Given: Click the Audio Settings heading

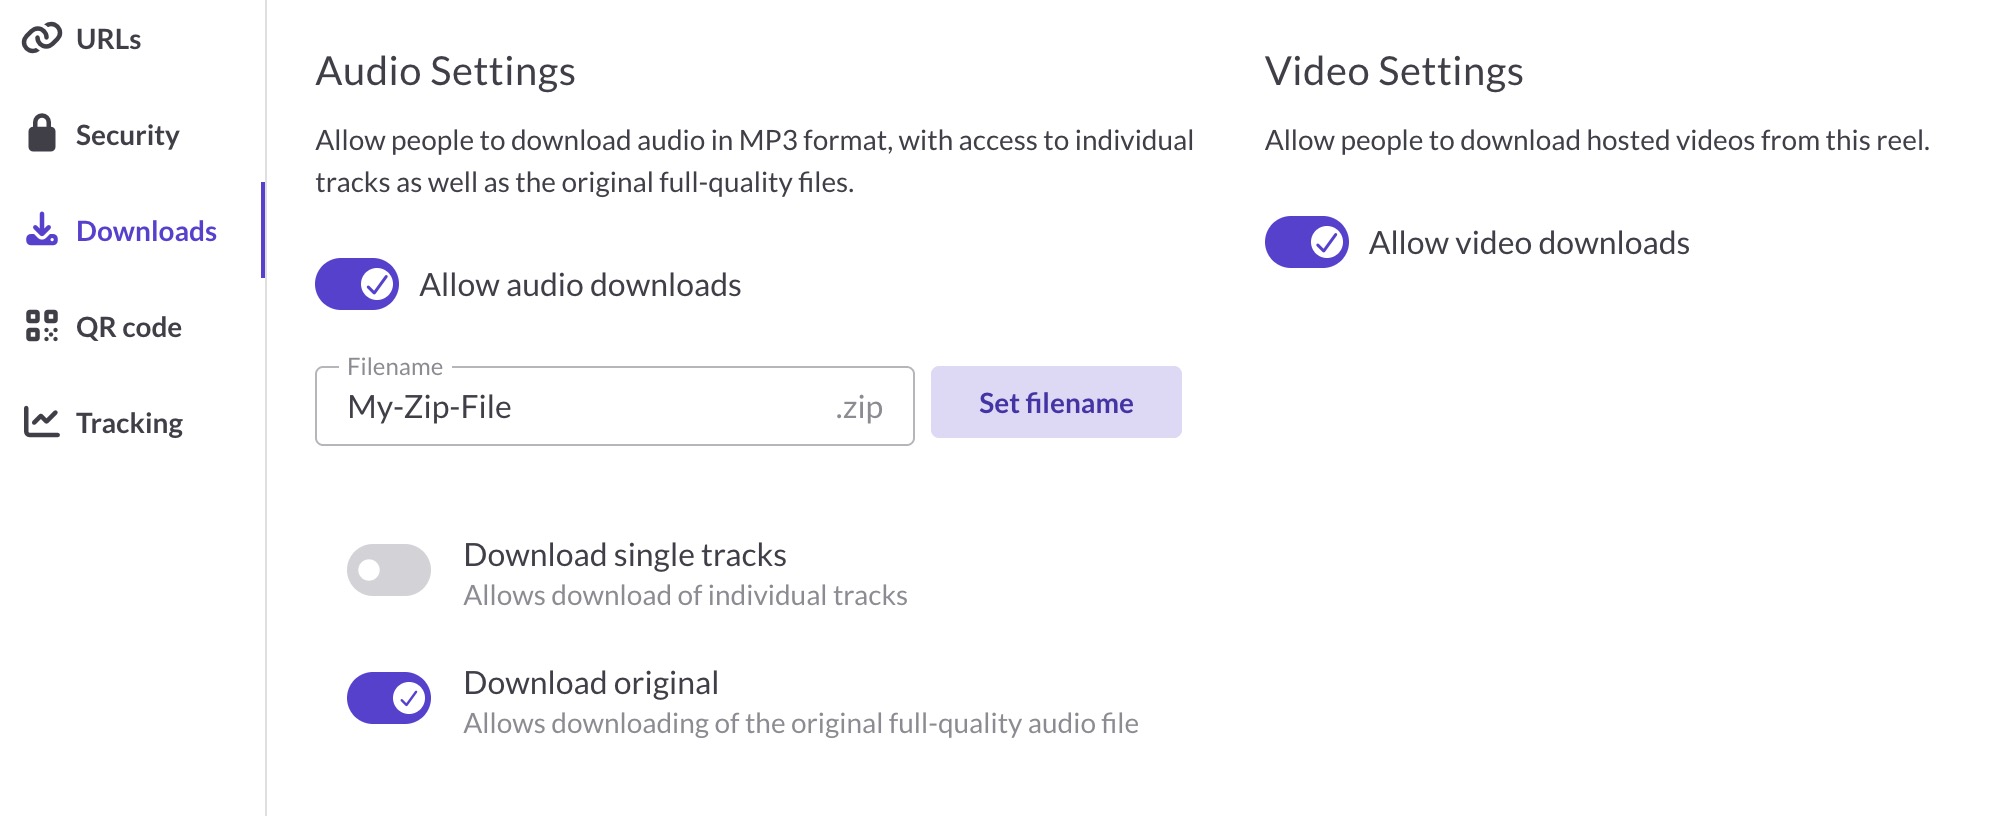Looking at the screenshot, I should tap(445, 72).
